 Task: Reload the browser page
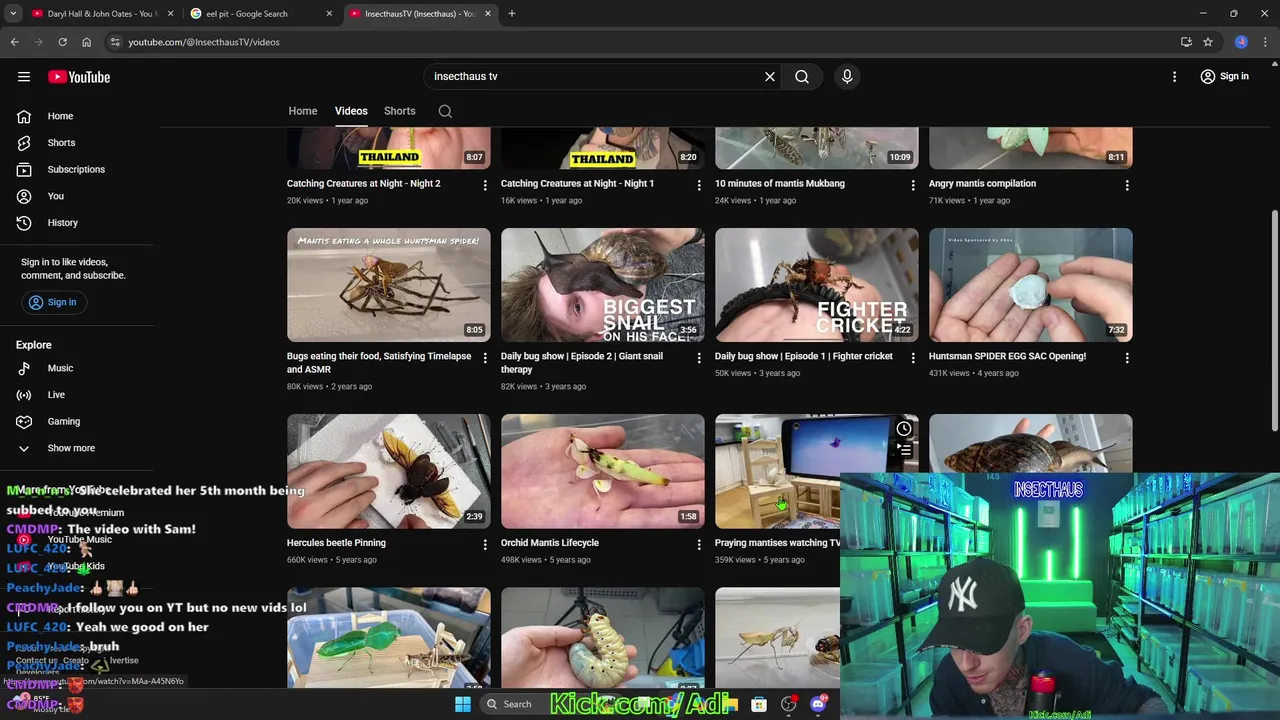(x=62, y=42)
